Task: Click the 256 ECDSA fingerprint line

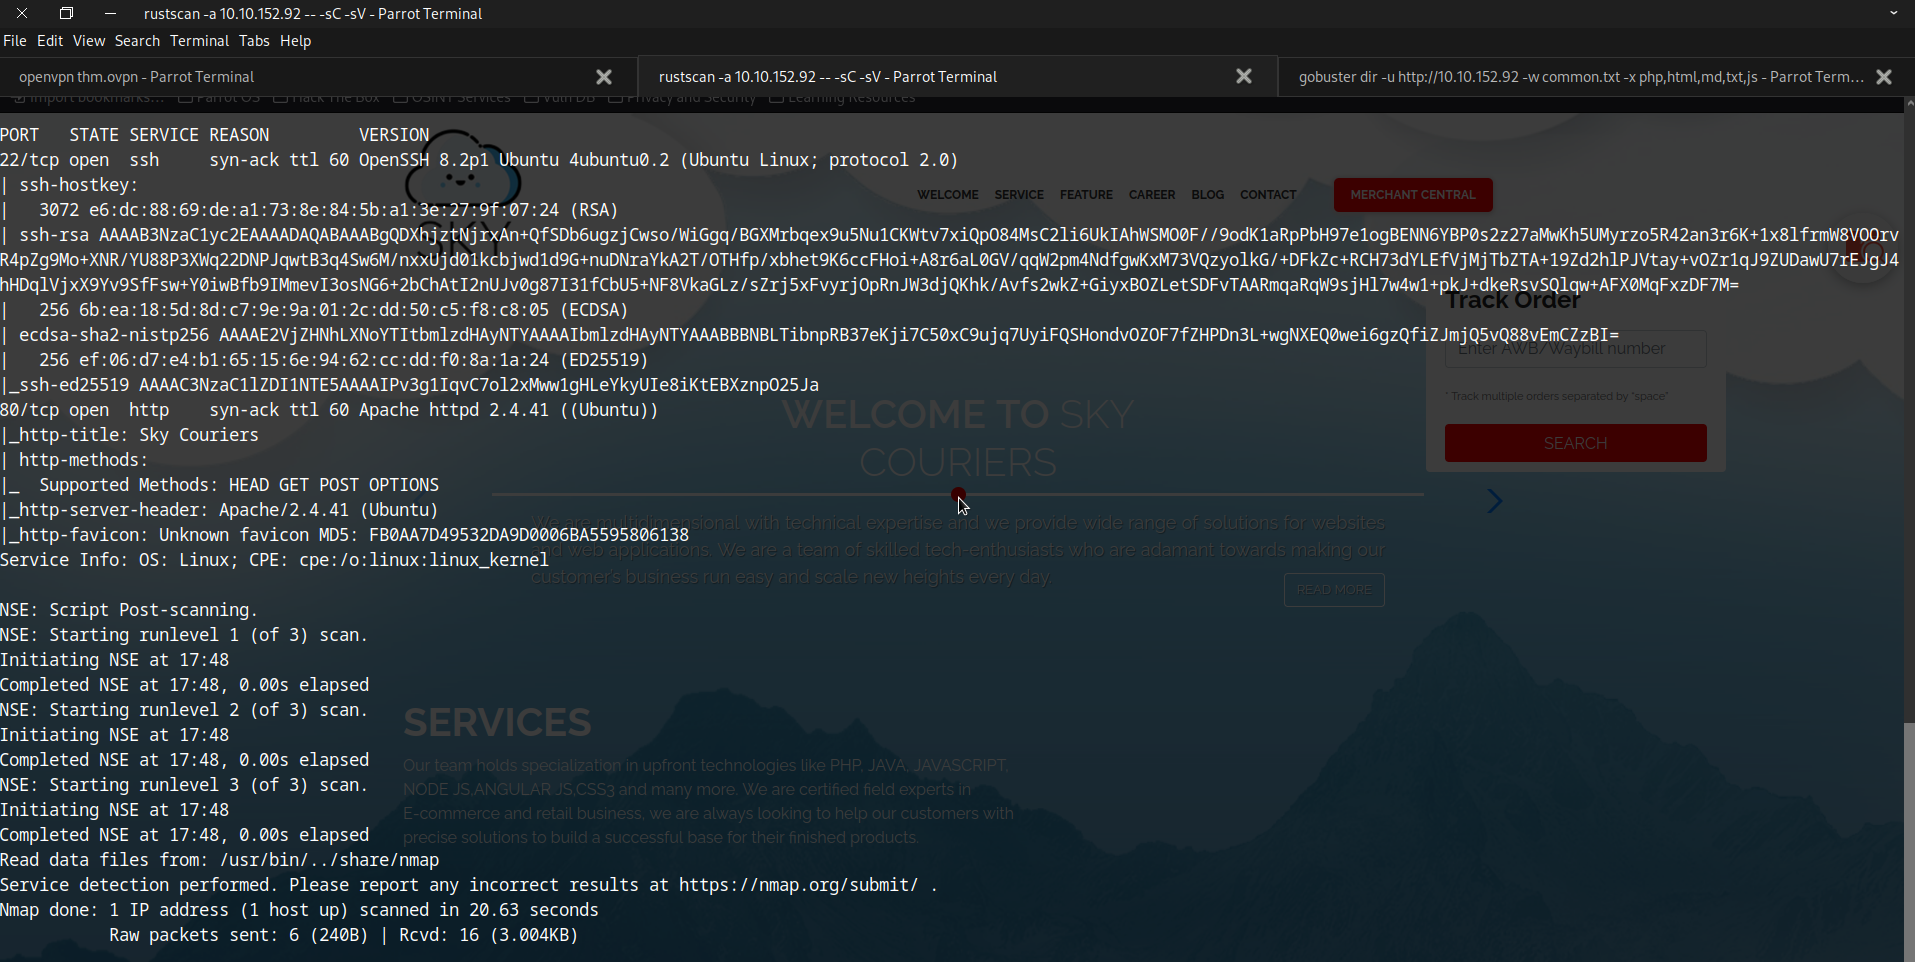Action: (314, 310)
